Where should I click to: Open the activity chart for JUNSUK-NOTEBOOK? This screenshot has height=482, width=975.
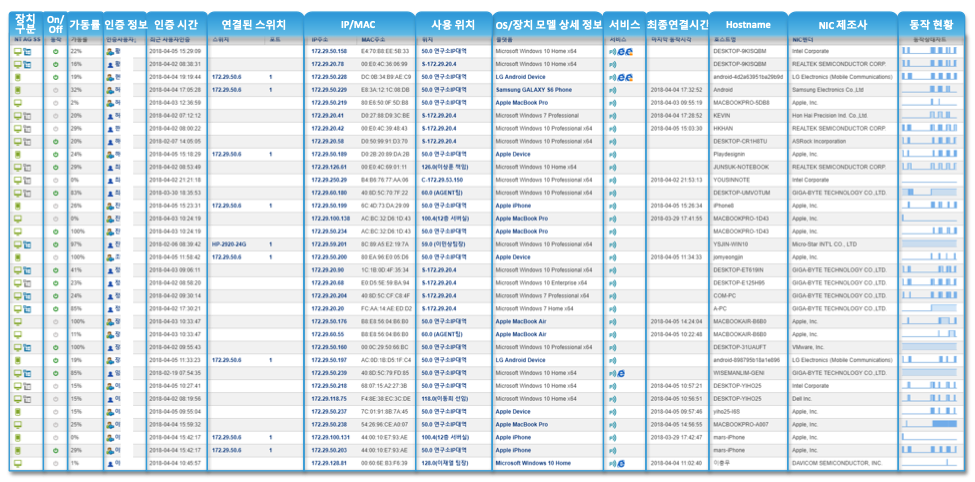point(929,167)
